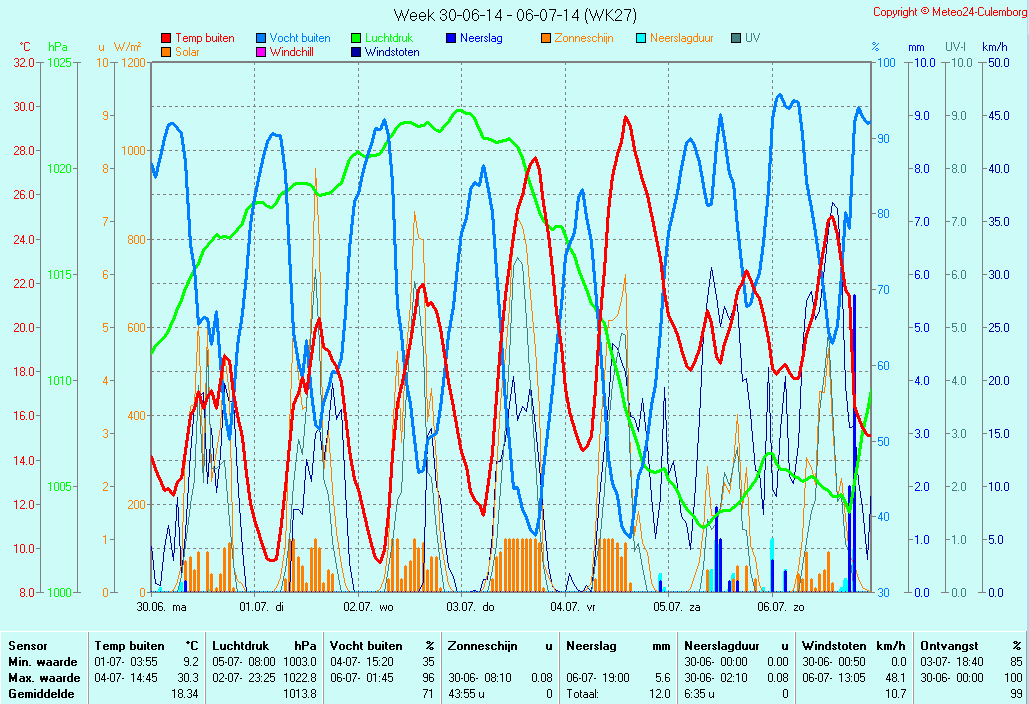The width and height of the screenshot is (1029, 704).
Task: Click the cyan Neerslagduur legend swatch
Action: coord(641,38)
